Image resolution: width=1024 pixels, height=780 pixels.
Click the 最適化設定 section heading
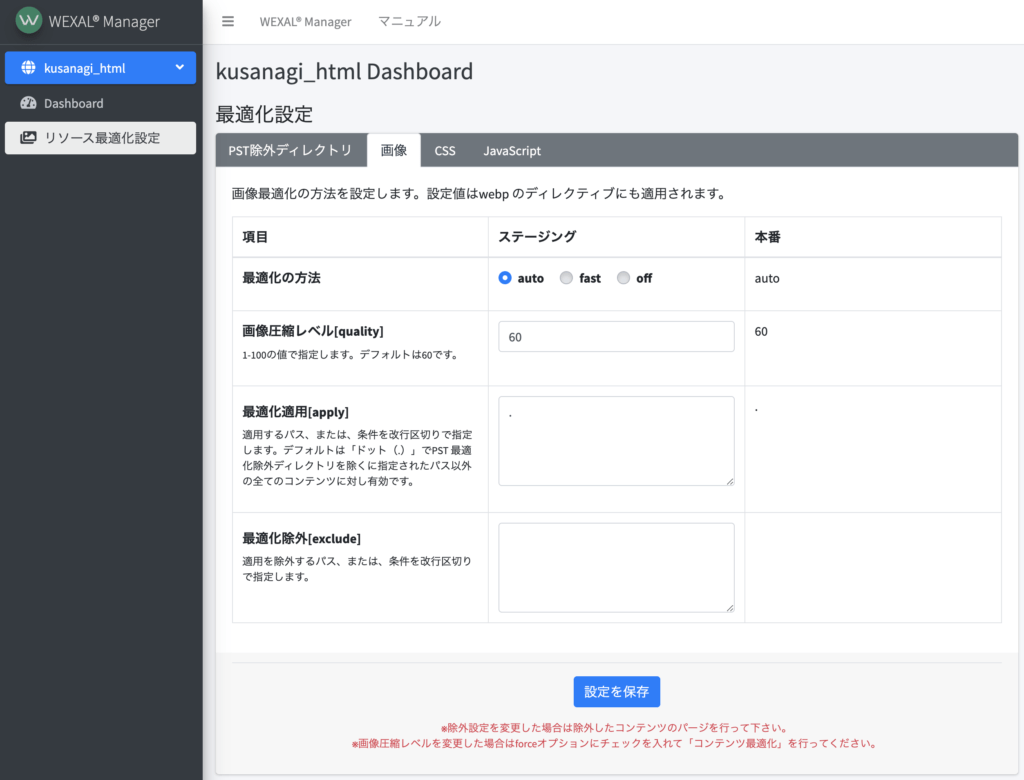click(264, 114)
